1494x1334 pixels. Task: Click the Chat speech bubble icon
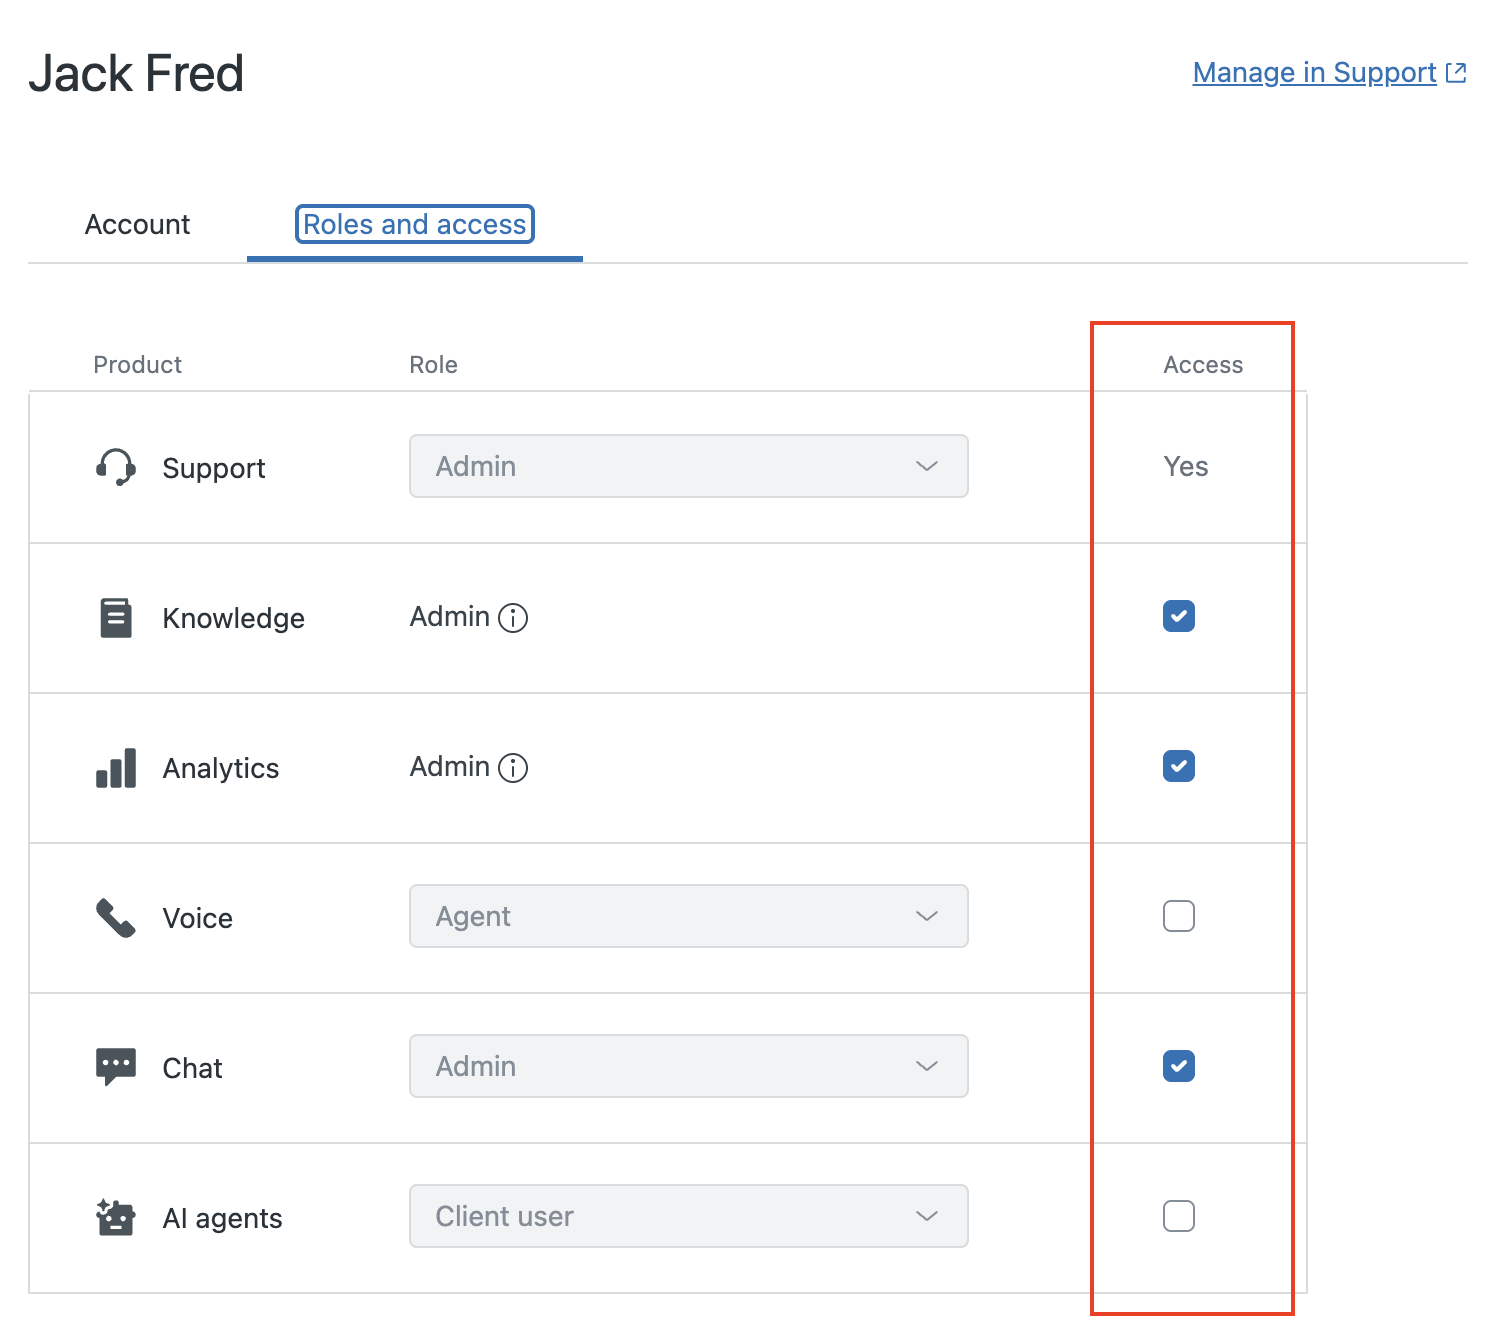(x=116, y=1067)
